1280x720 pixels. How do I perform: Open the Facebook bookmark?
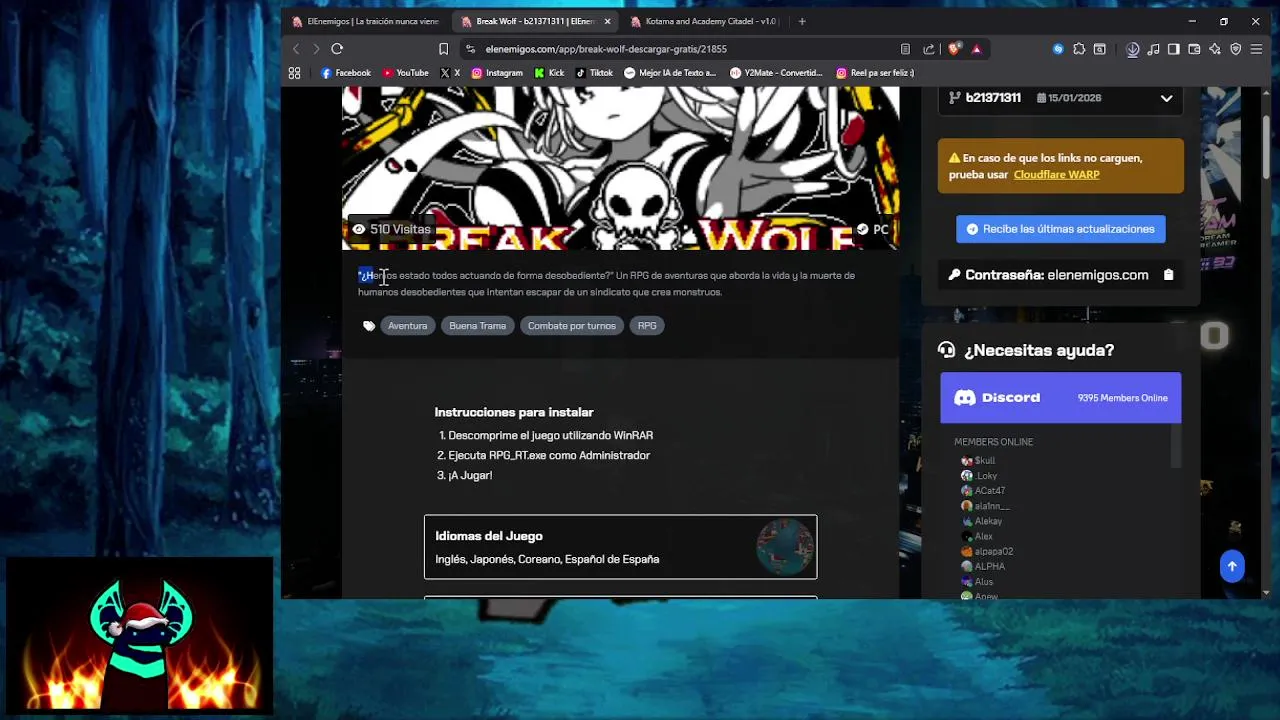346,73
